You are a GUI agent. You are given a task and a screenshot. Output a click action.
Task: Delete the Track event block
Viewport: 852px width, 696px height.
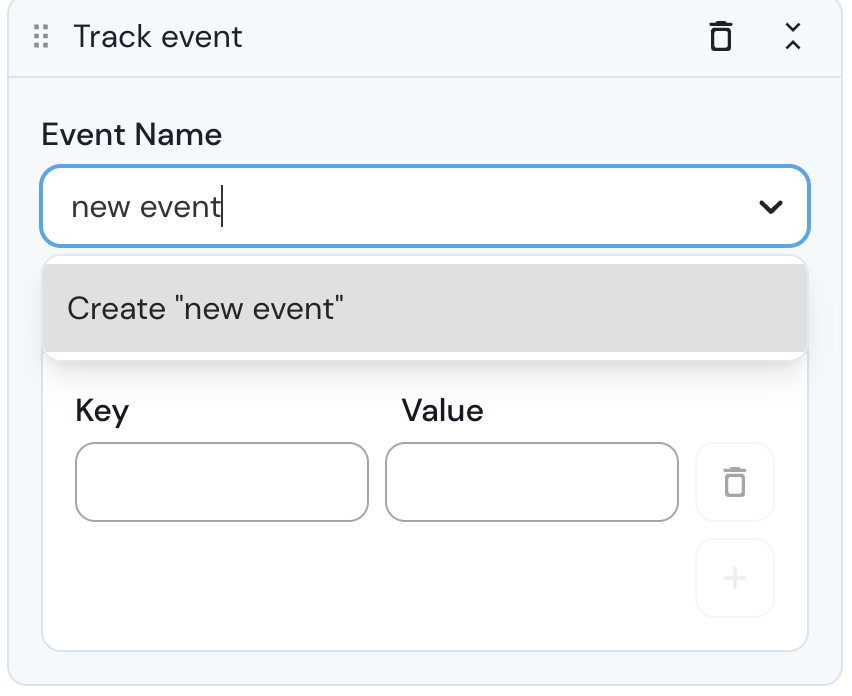click(x=720, y=38)
